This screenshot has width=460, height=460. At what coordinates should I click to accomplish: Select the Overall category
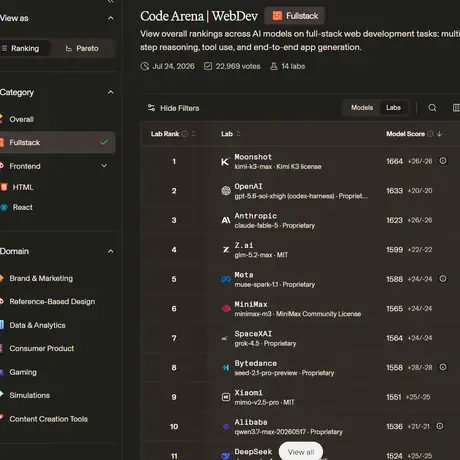pyautogui.click(x=57, y=119)
